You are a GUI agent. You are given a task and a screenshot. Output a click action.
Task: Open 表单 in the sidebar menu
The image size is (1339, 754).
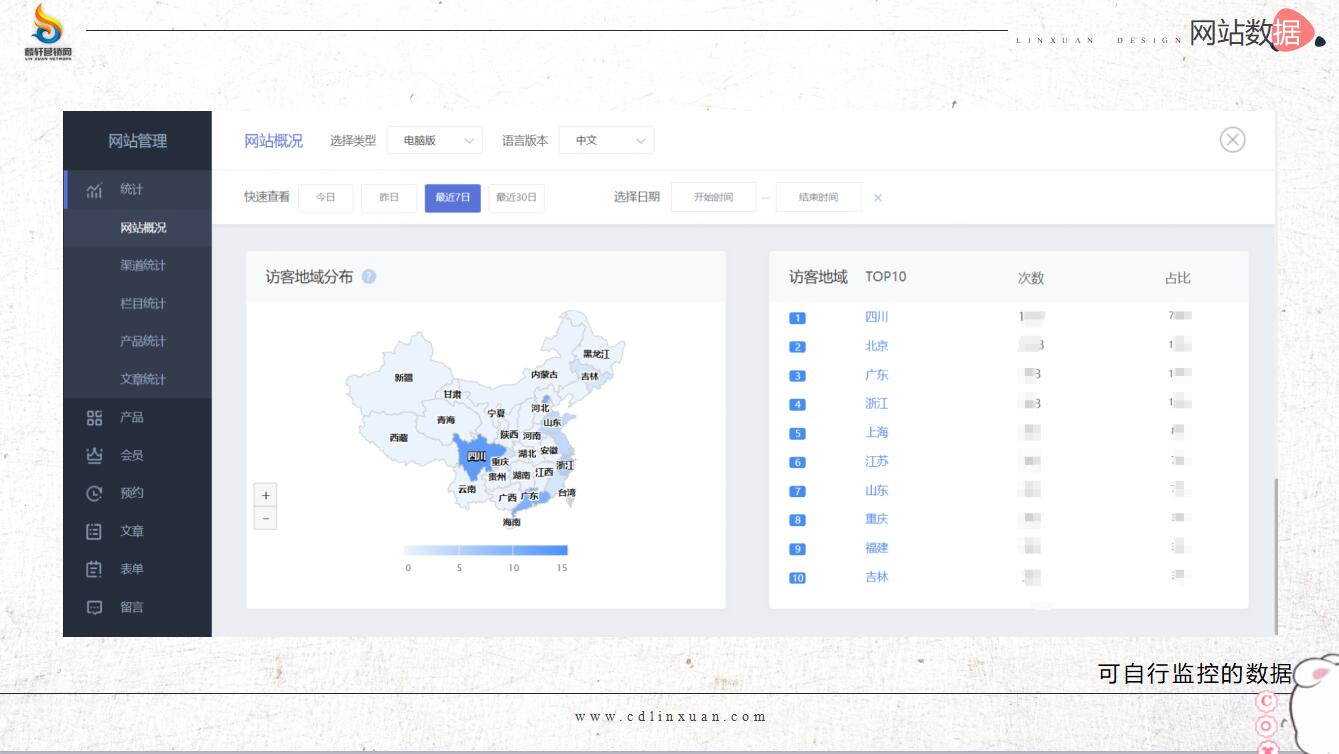[137, 569]
